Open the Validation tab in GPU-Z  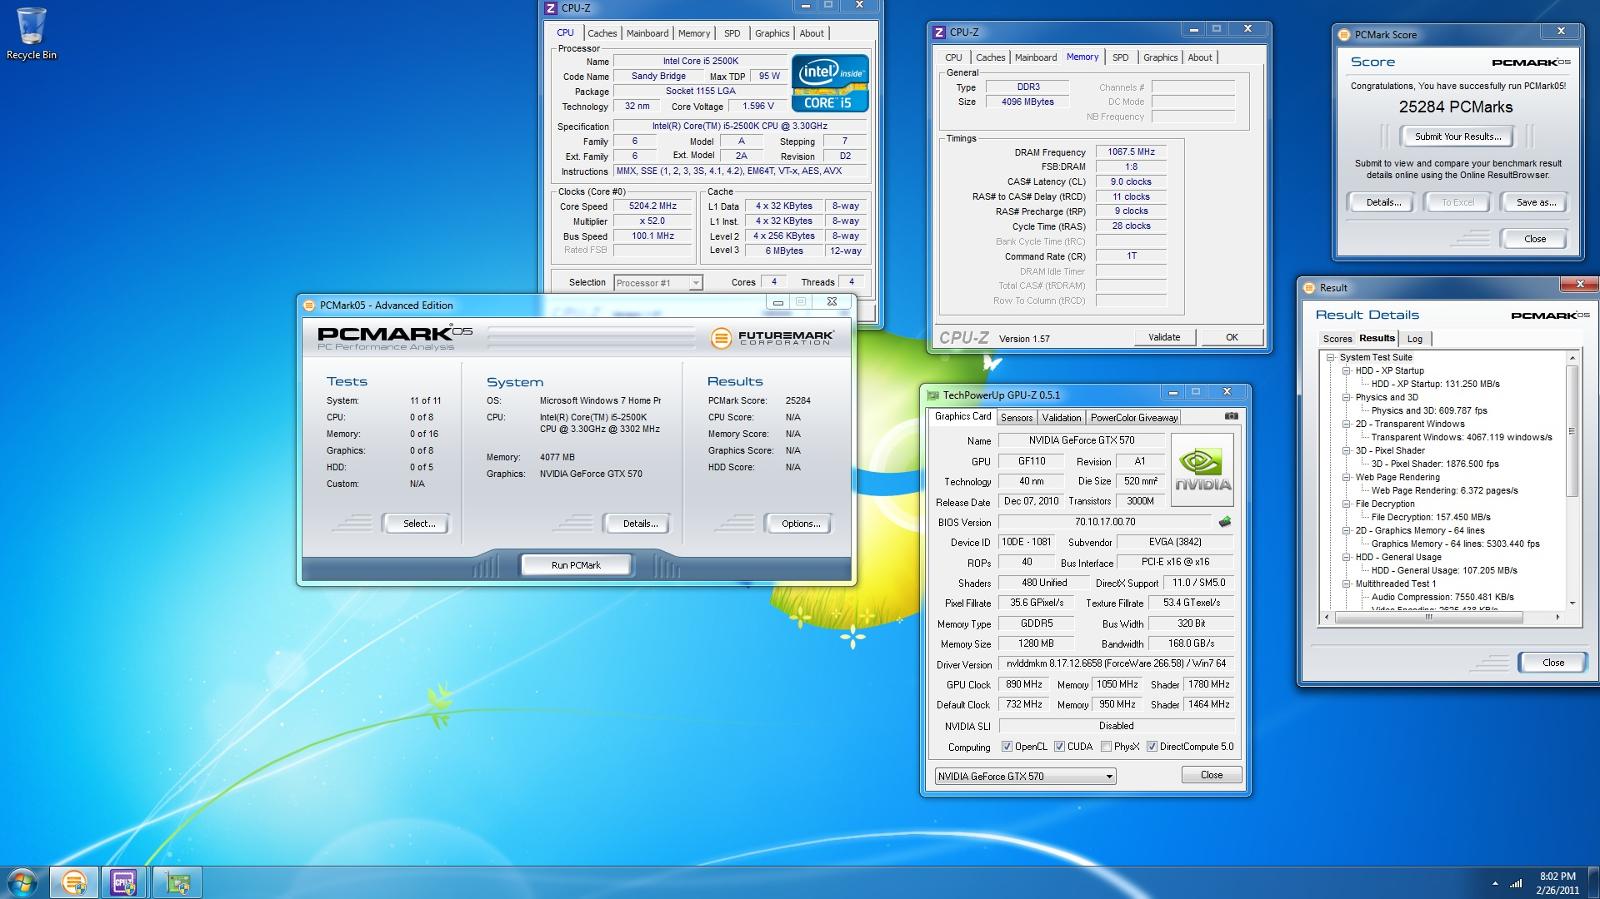(x=1061, y=418)
